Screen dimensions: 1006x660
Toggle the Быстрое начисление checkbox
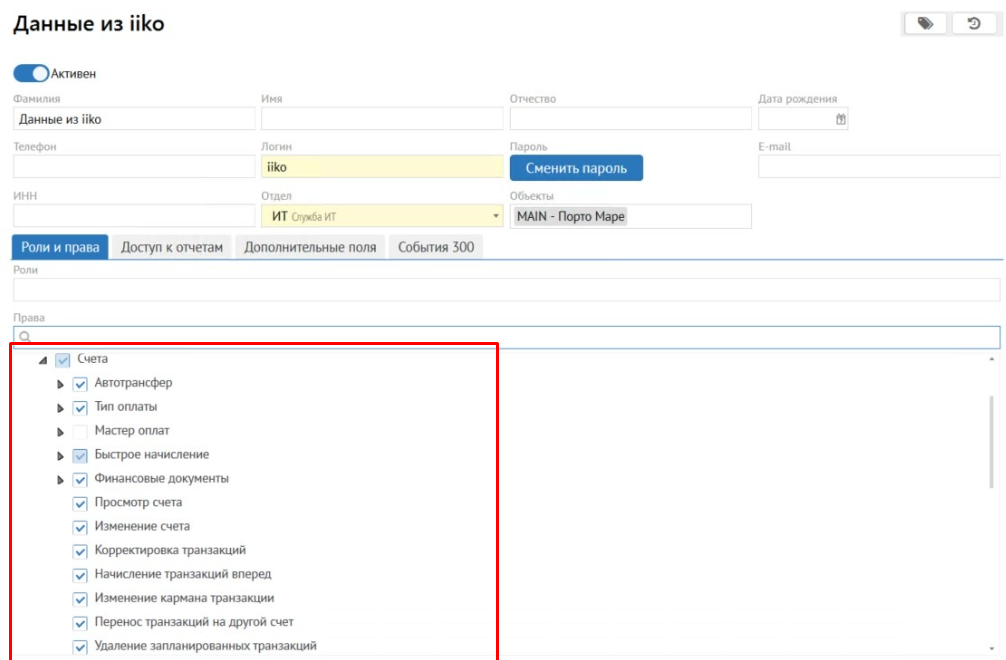point(80,455)
